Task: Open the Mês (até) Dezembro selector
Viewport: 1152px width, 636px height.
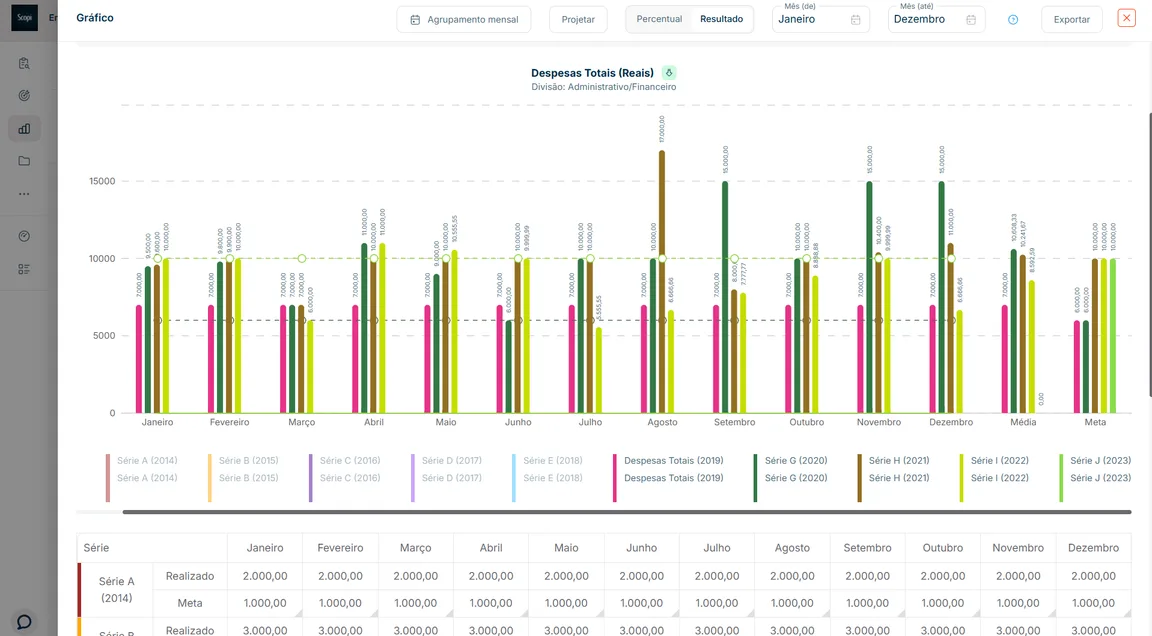Action: point(936,19)
